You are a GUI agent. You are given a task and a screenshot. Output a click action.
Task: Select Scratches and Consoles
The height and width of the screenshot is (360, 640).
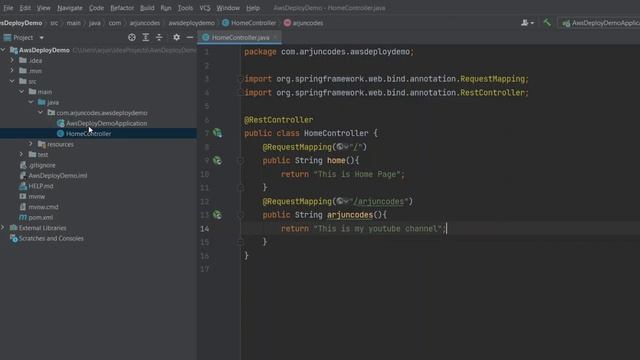click(x=51, y=238)
